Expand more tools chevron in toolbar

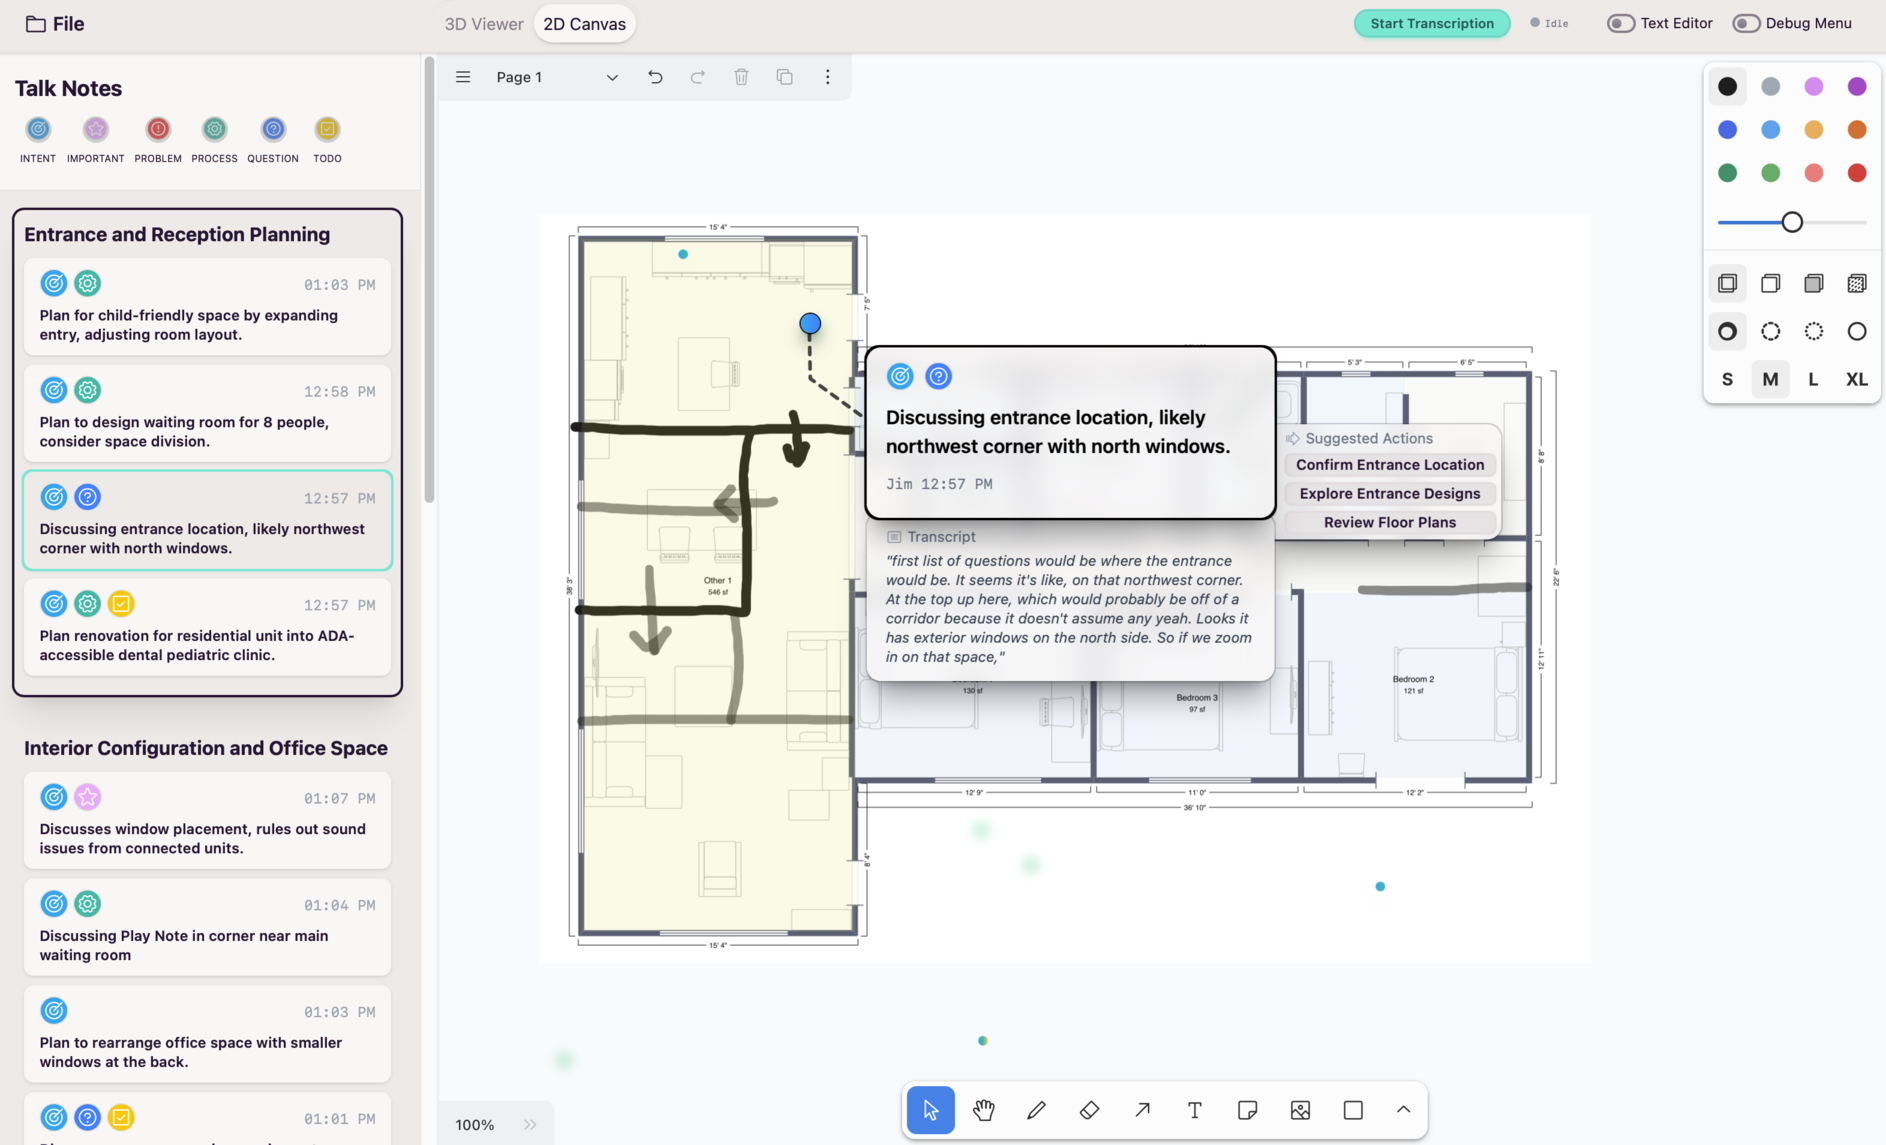[1403, 1110]
